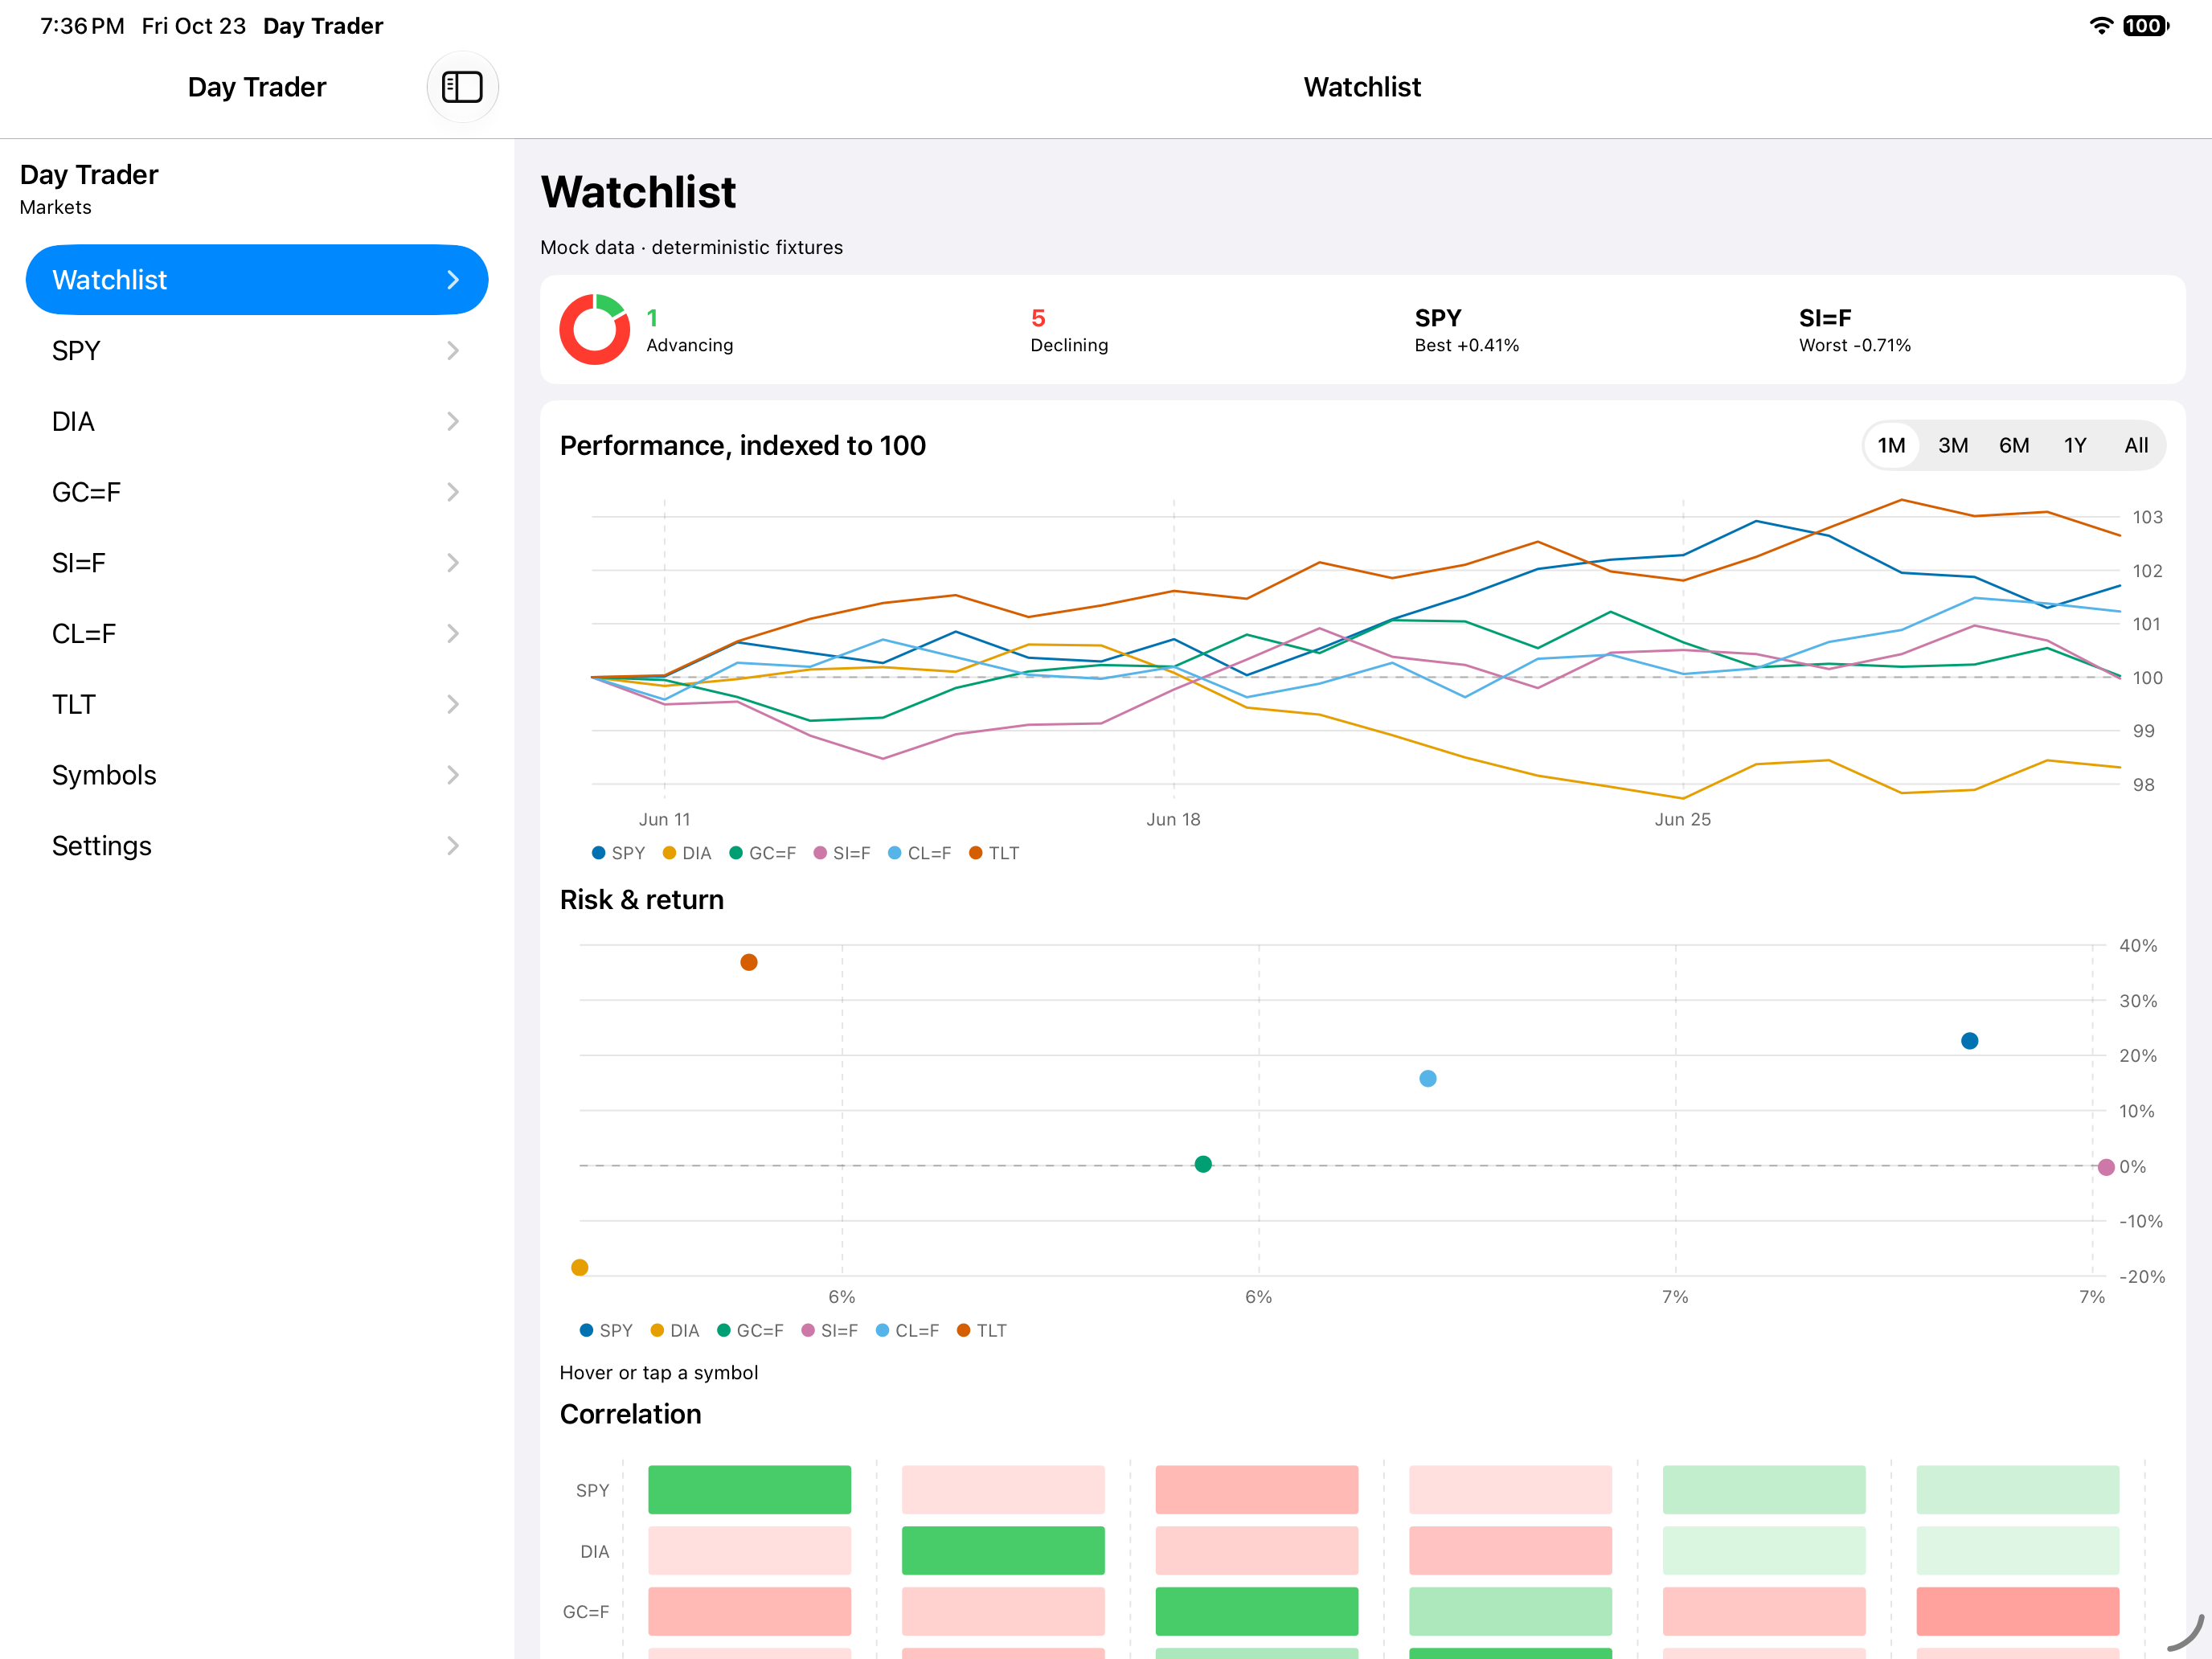Select DIA dot in Risk & return scatter

coord(580,1267)
